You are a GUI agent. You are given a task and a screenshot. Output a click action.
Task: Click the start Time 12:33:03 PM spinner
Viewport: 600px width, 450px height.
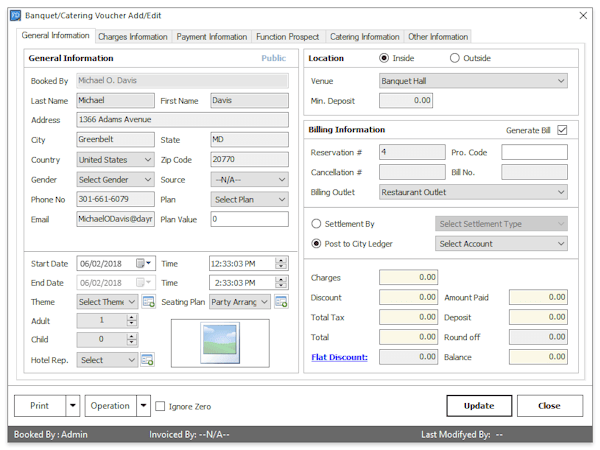pyautogui.click(x=281, y=263)
